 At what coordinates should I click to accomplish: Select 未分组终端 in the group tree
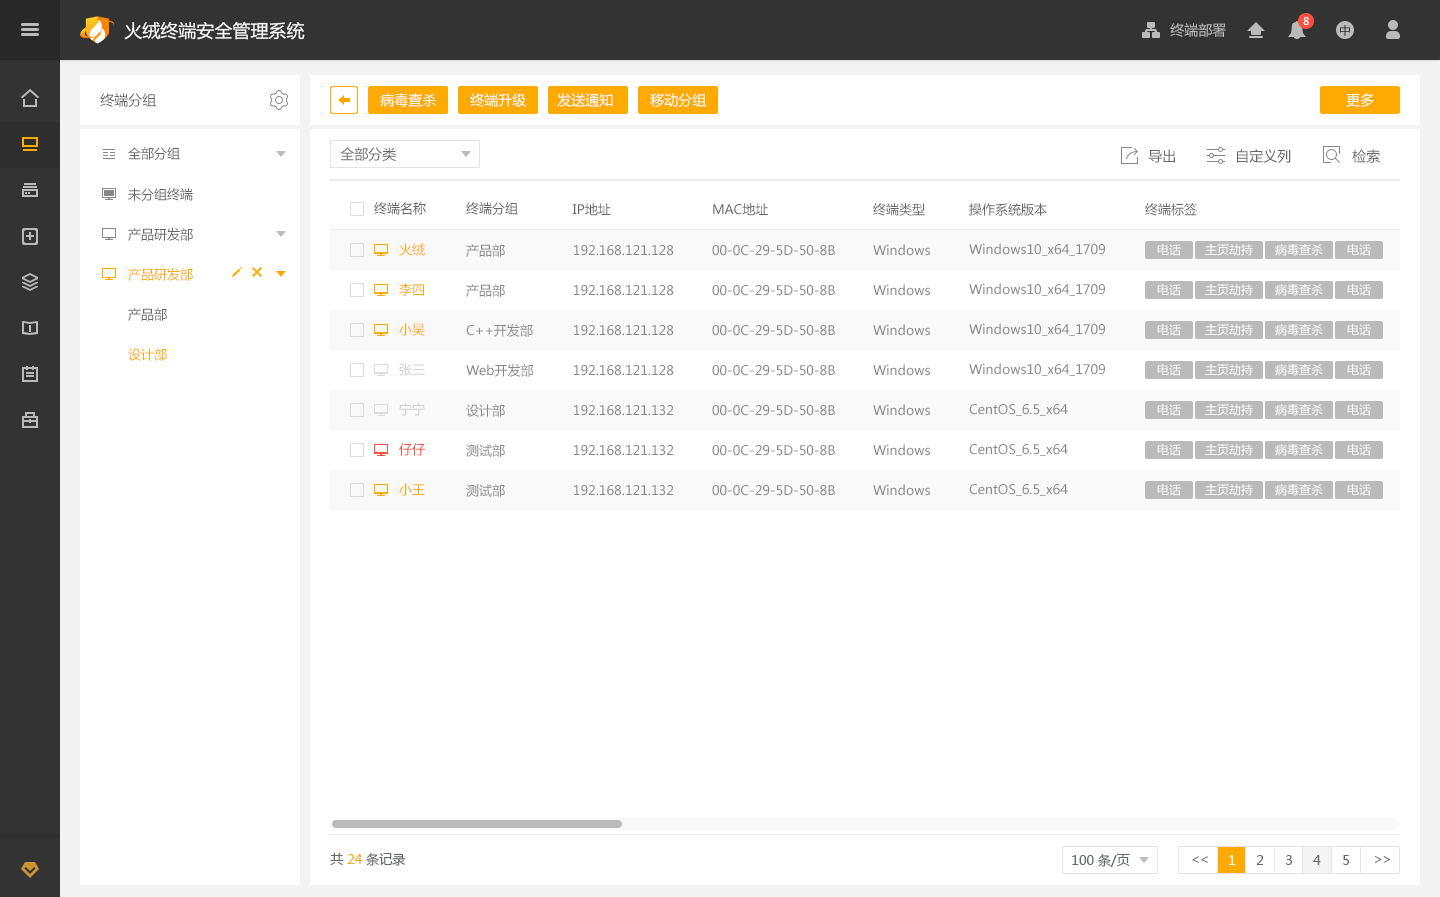(x=160, y=194)
